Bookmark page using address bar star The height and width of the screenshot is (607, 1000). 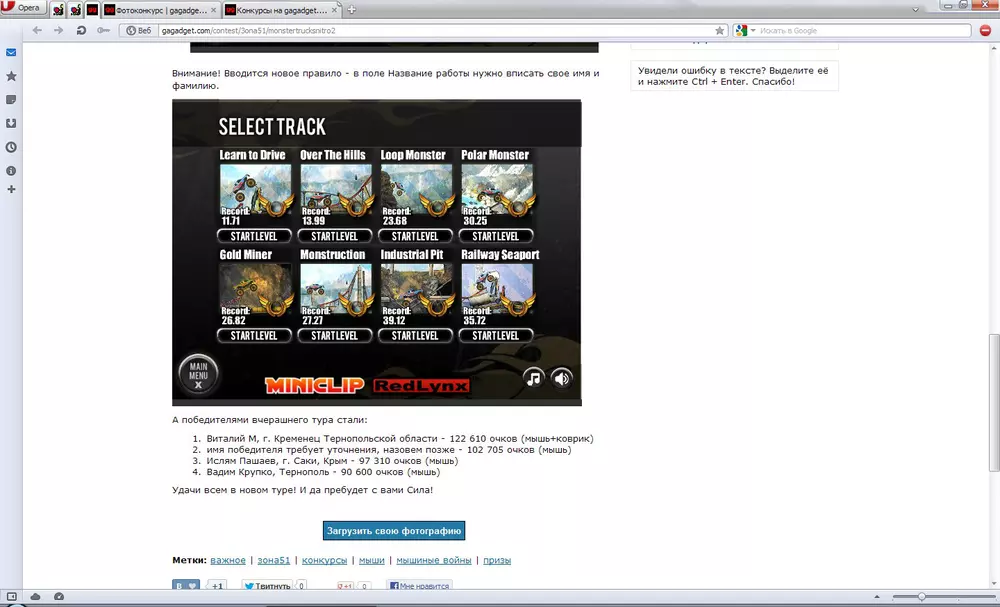tap(719, 31)
